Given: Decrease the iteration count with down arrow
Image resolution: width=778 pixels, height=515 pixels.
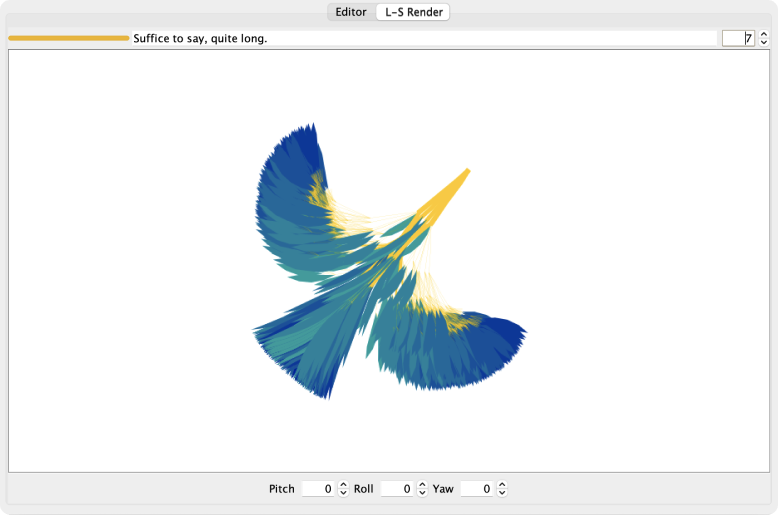Looking at the screenshot, I should (x=764, y=43).
